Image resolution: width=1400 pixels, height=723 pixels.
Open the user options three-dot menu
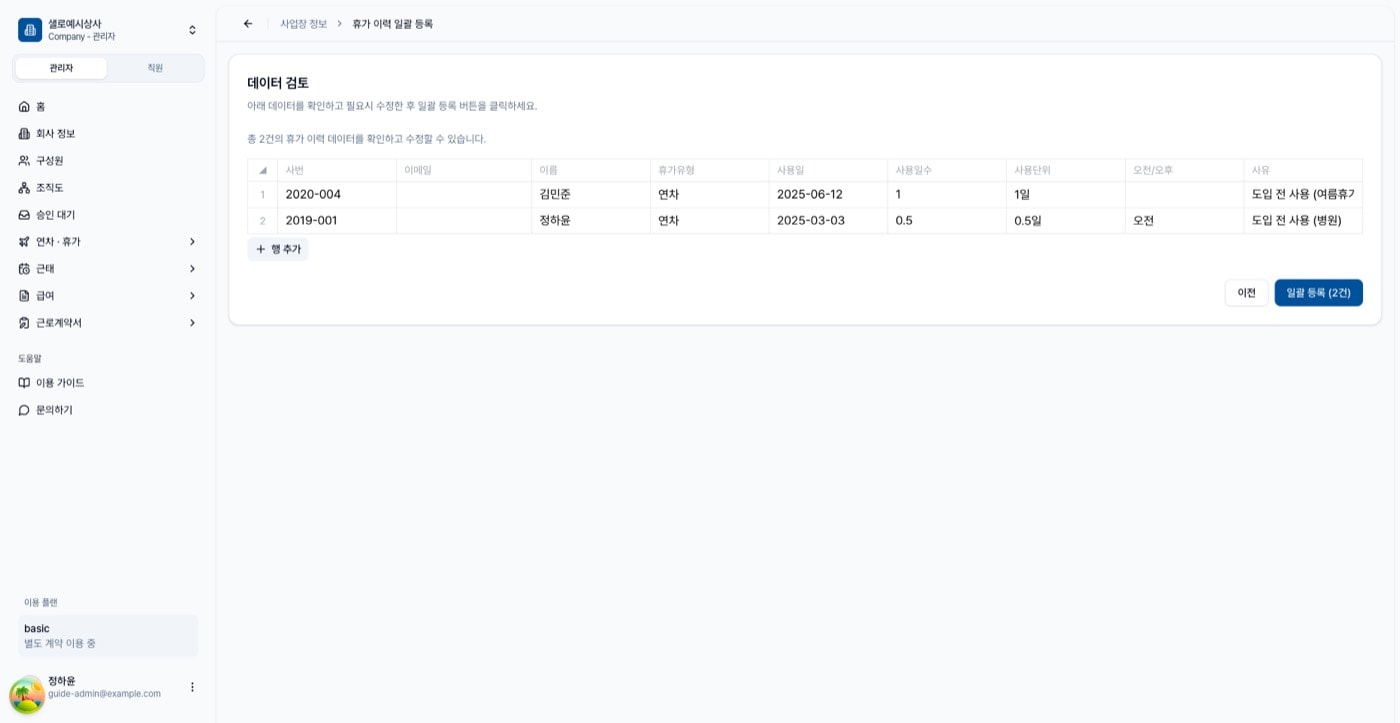click(x=192, y=687)
